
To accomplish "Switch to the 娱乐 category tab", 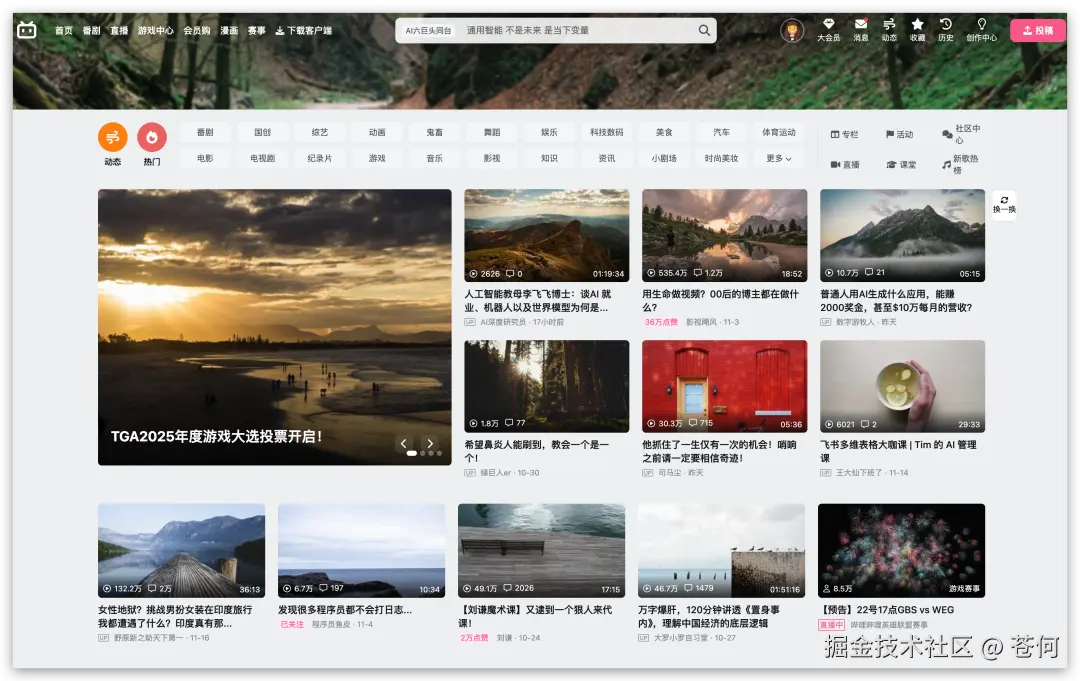I will pyautogui.click(x=549, y=131).
